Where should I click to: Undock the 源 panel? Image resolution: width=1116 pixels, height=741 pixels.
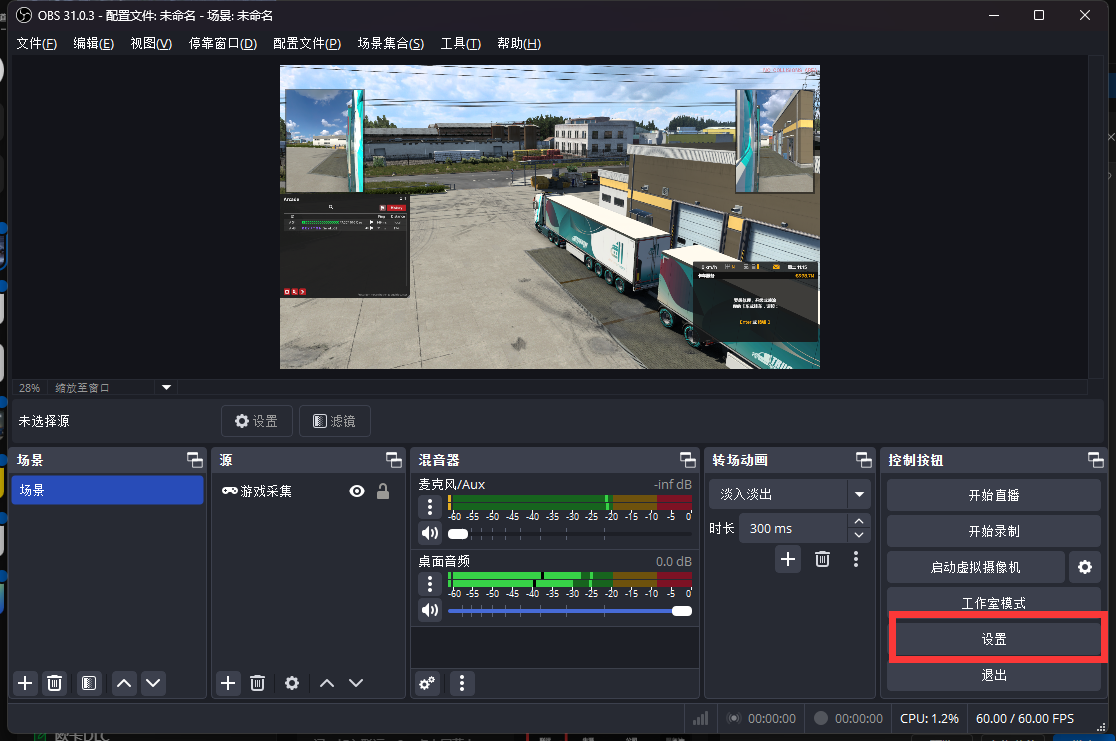pos(394,460)
